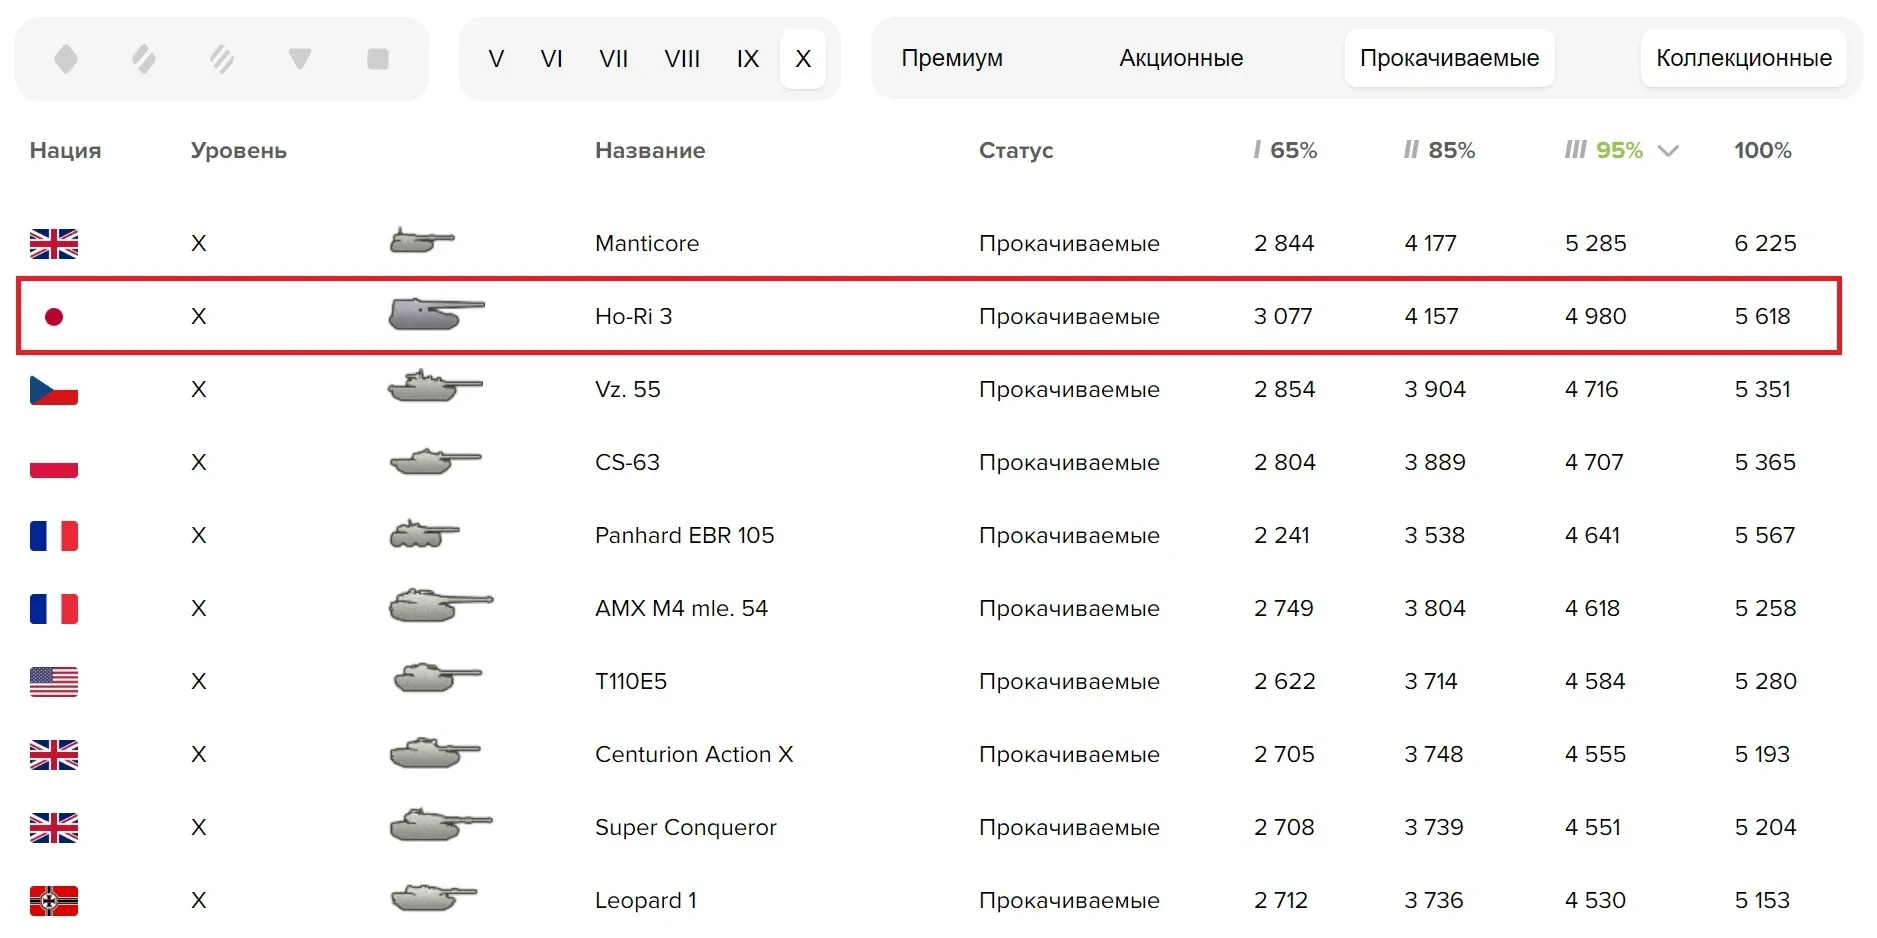The height and width of the screenshot is (938, 1877).
Task: Toggle sort arrow next to 95% column
Action: point(1668,151)
